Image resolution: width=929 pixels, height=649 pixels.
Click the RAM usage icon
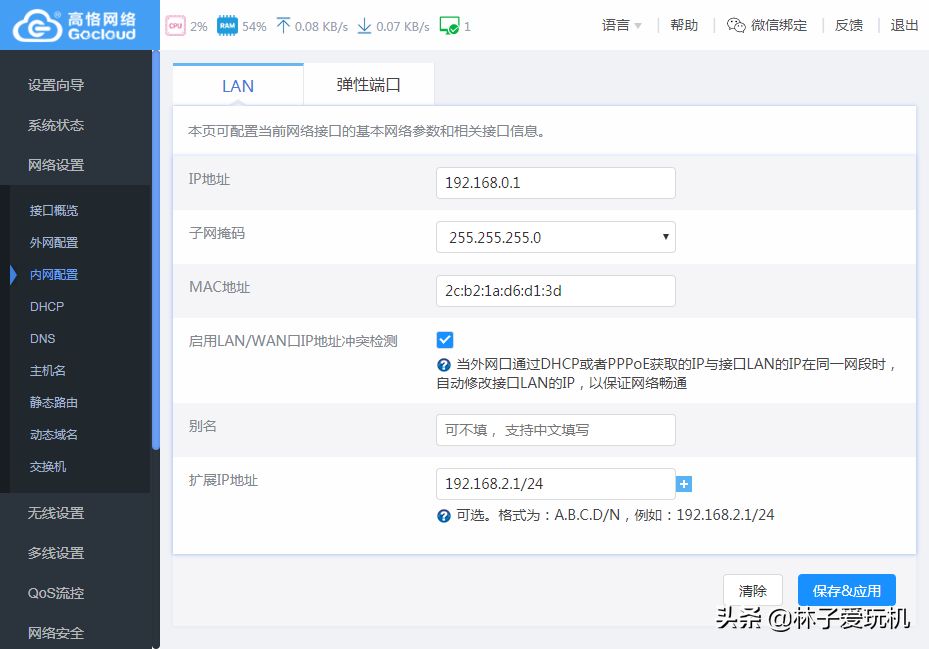click(x=227, y=26)
